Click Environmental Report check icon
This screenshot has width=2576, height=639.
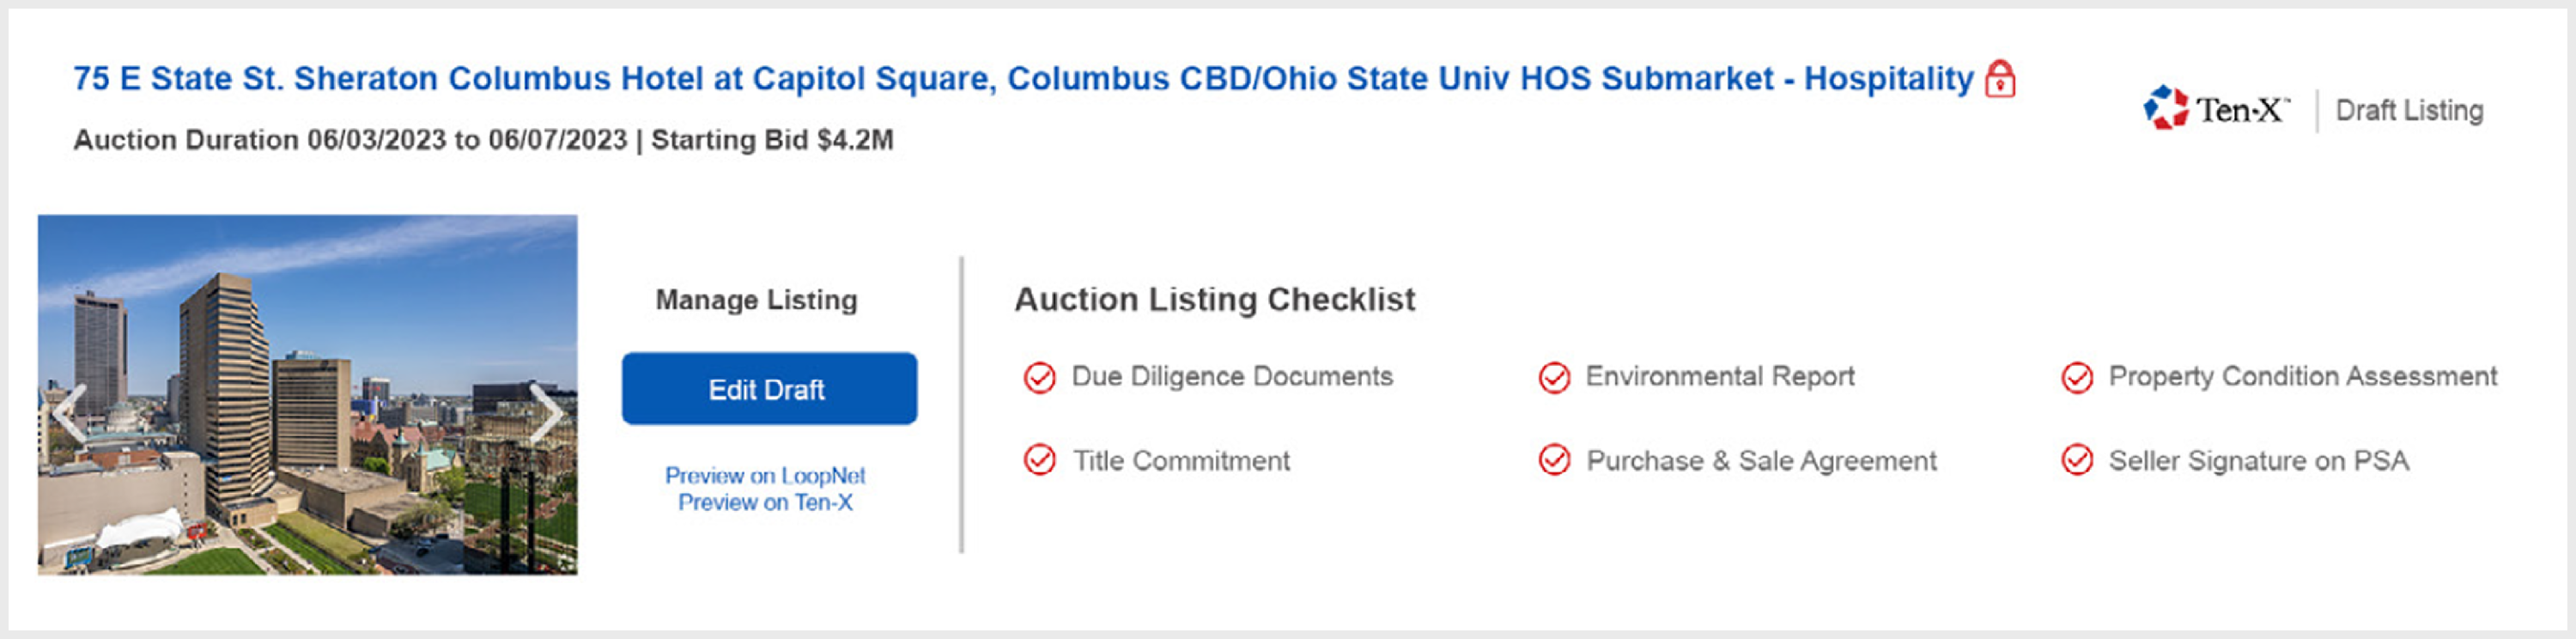coord(1554,378)
